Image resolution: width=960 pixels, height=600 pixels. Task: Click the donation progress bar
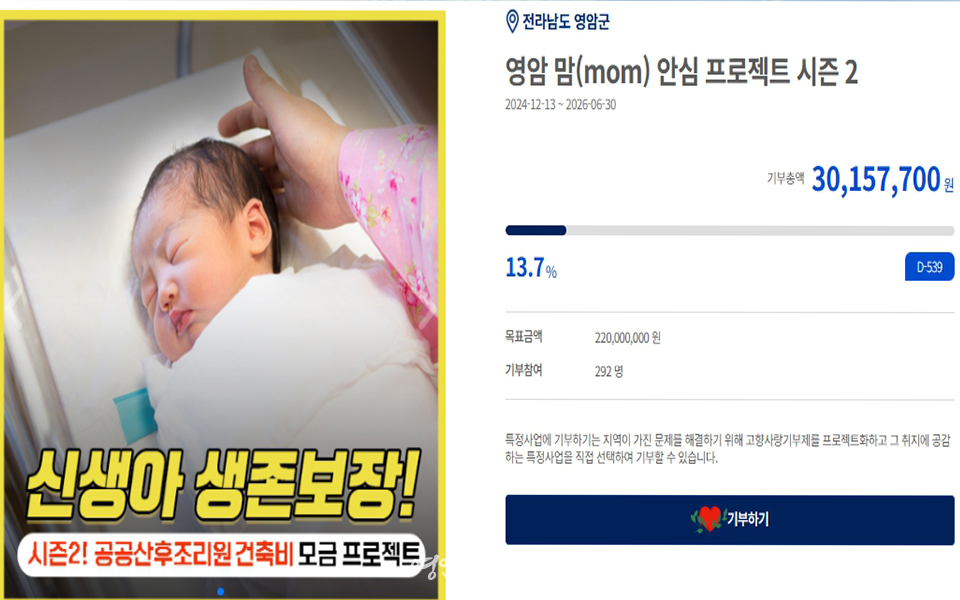tap(729, 230)
